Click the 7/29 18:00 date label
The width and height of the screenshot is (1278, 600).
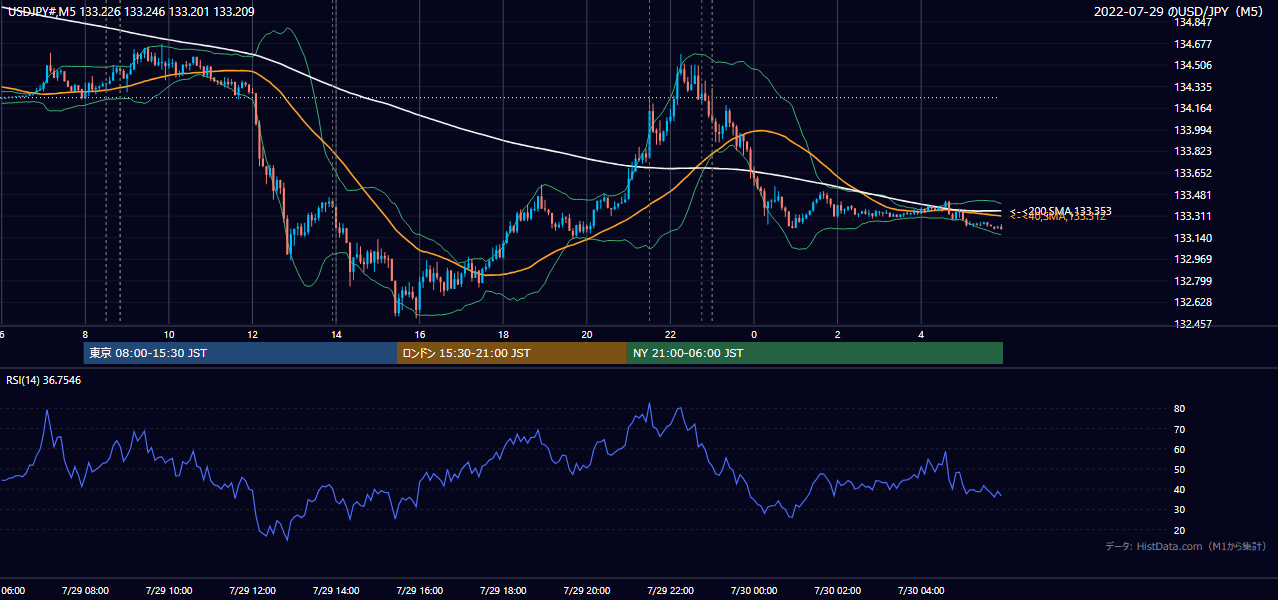(503, 590)
